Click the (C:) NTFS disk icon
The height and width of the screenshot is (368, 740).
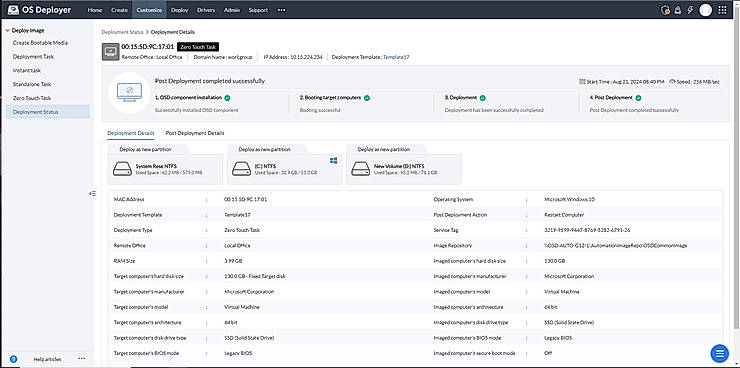(242, 169)
